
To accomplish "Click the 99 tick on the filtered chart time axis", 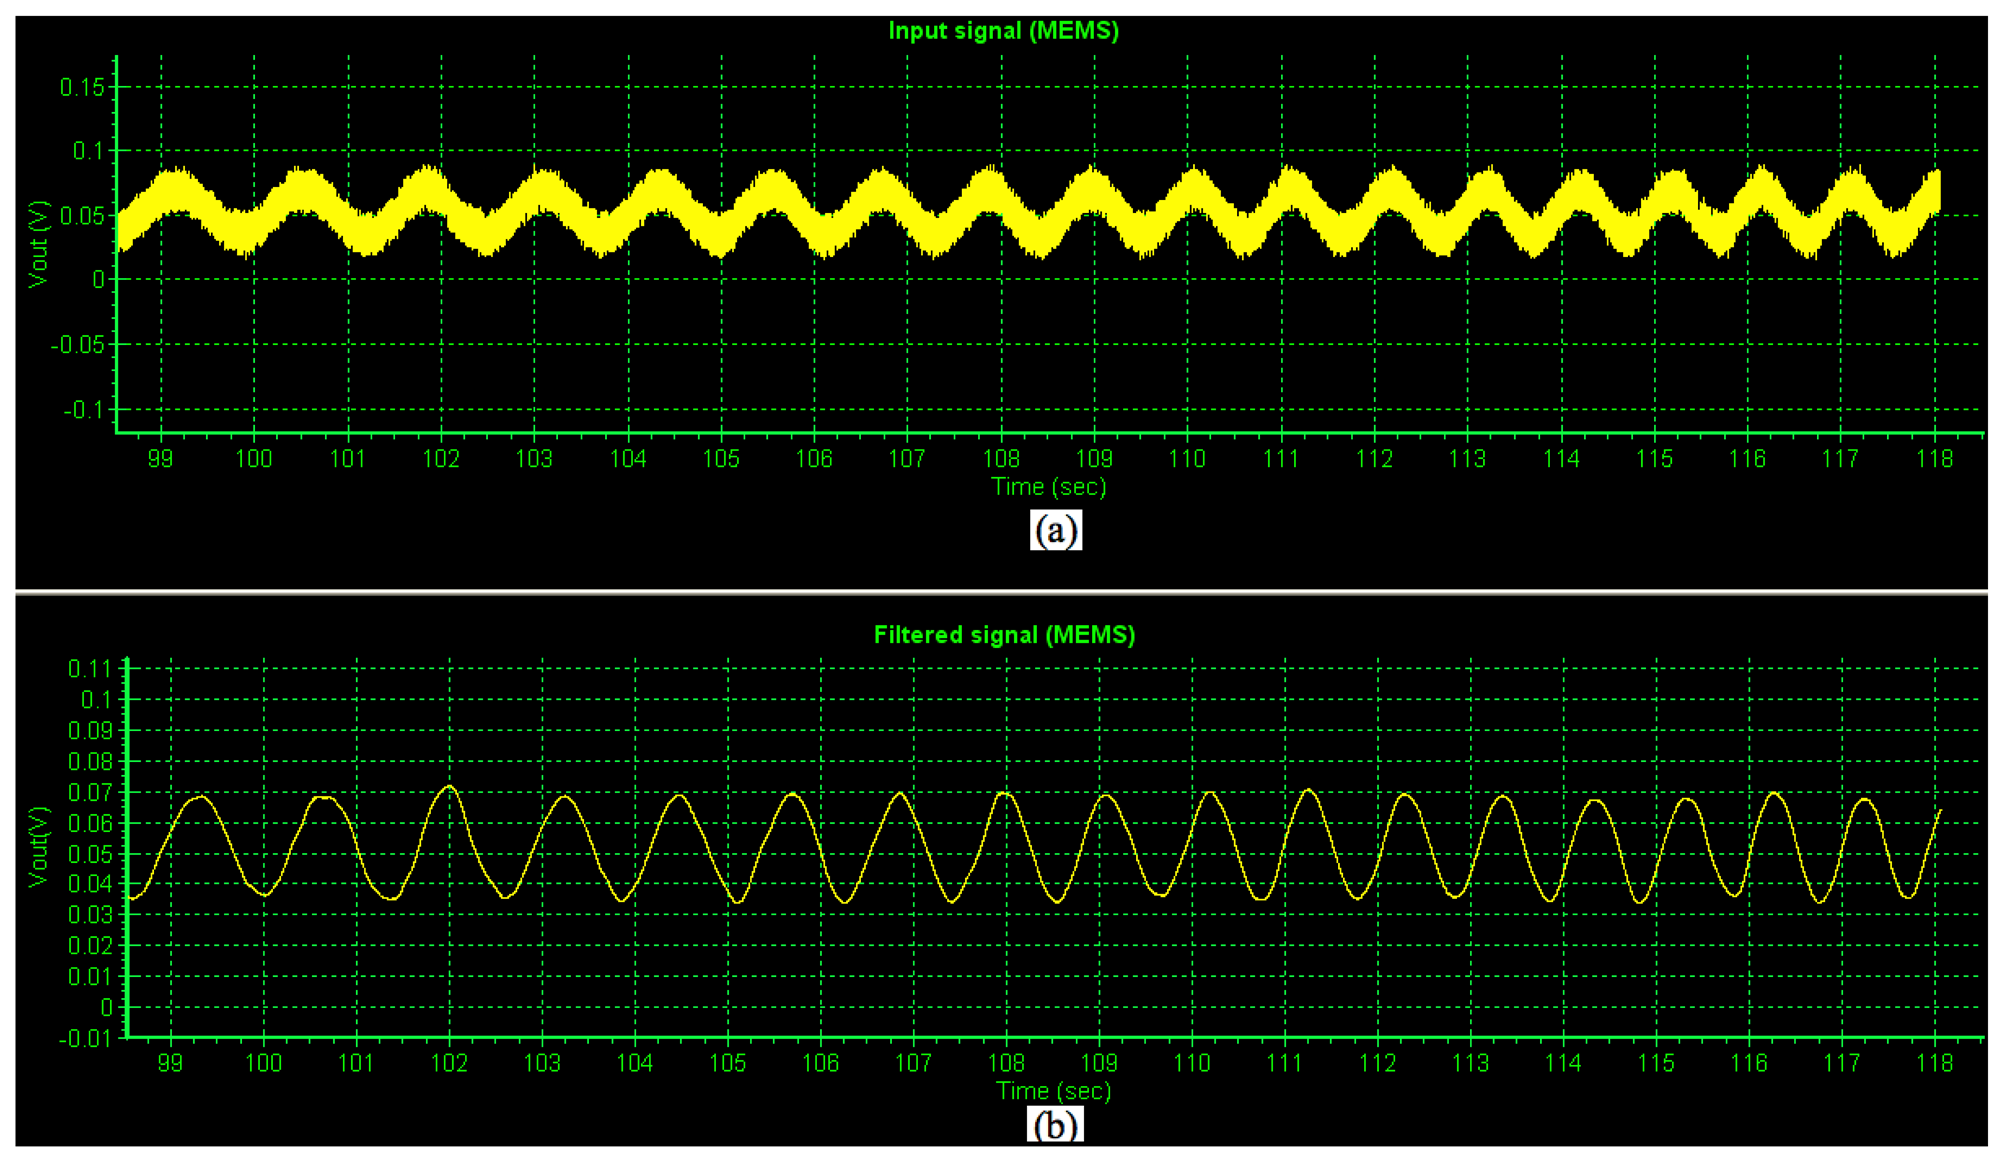I will (171, 1063).
